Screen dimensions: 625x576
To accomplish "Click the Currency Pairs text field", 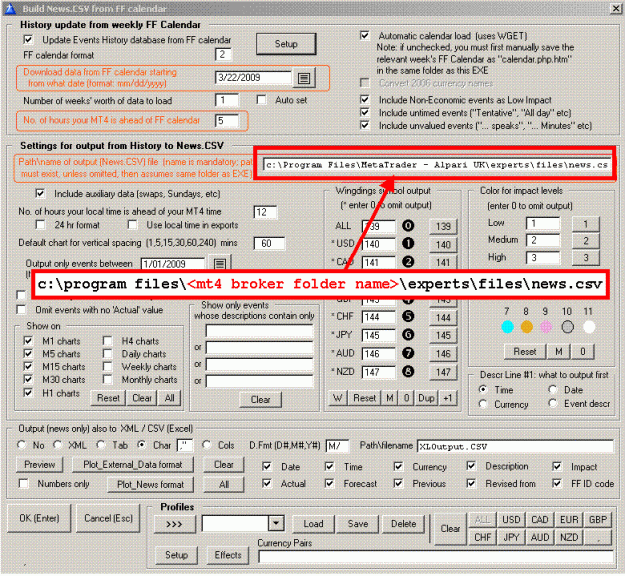I will click(x=436, y=556).
